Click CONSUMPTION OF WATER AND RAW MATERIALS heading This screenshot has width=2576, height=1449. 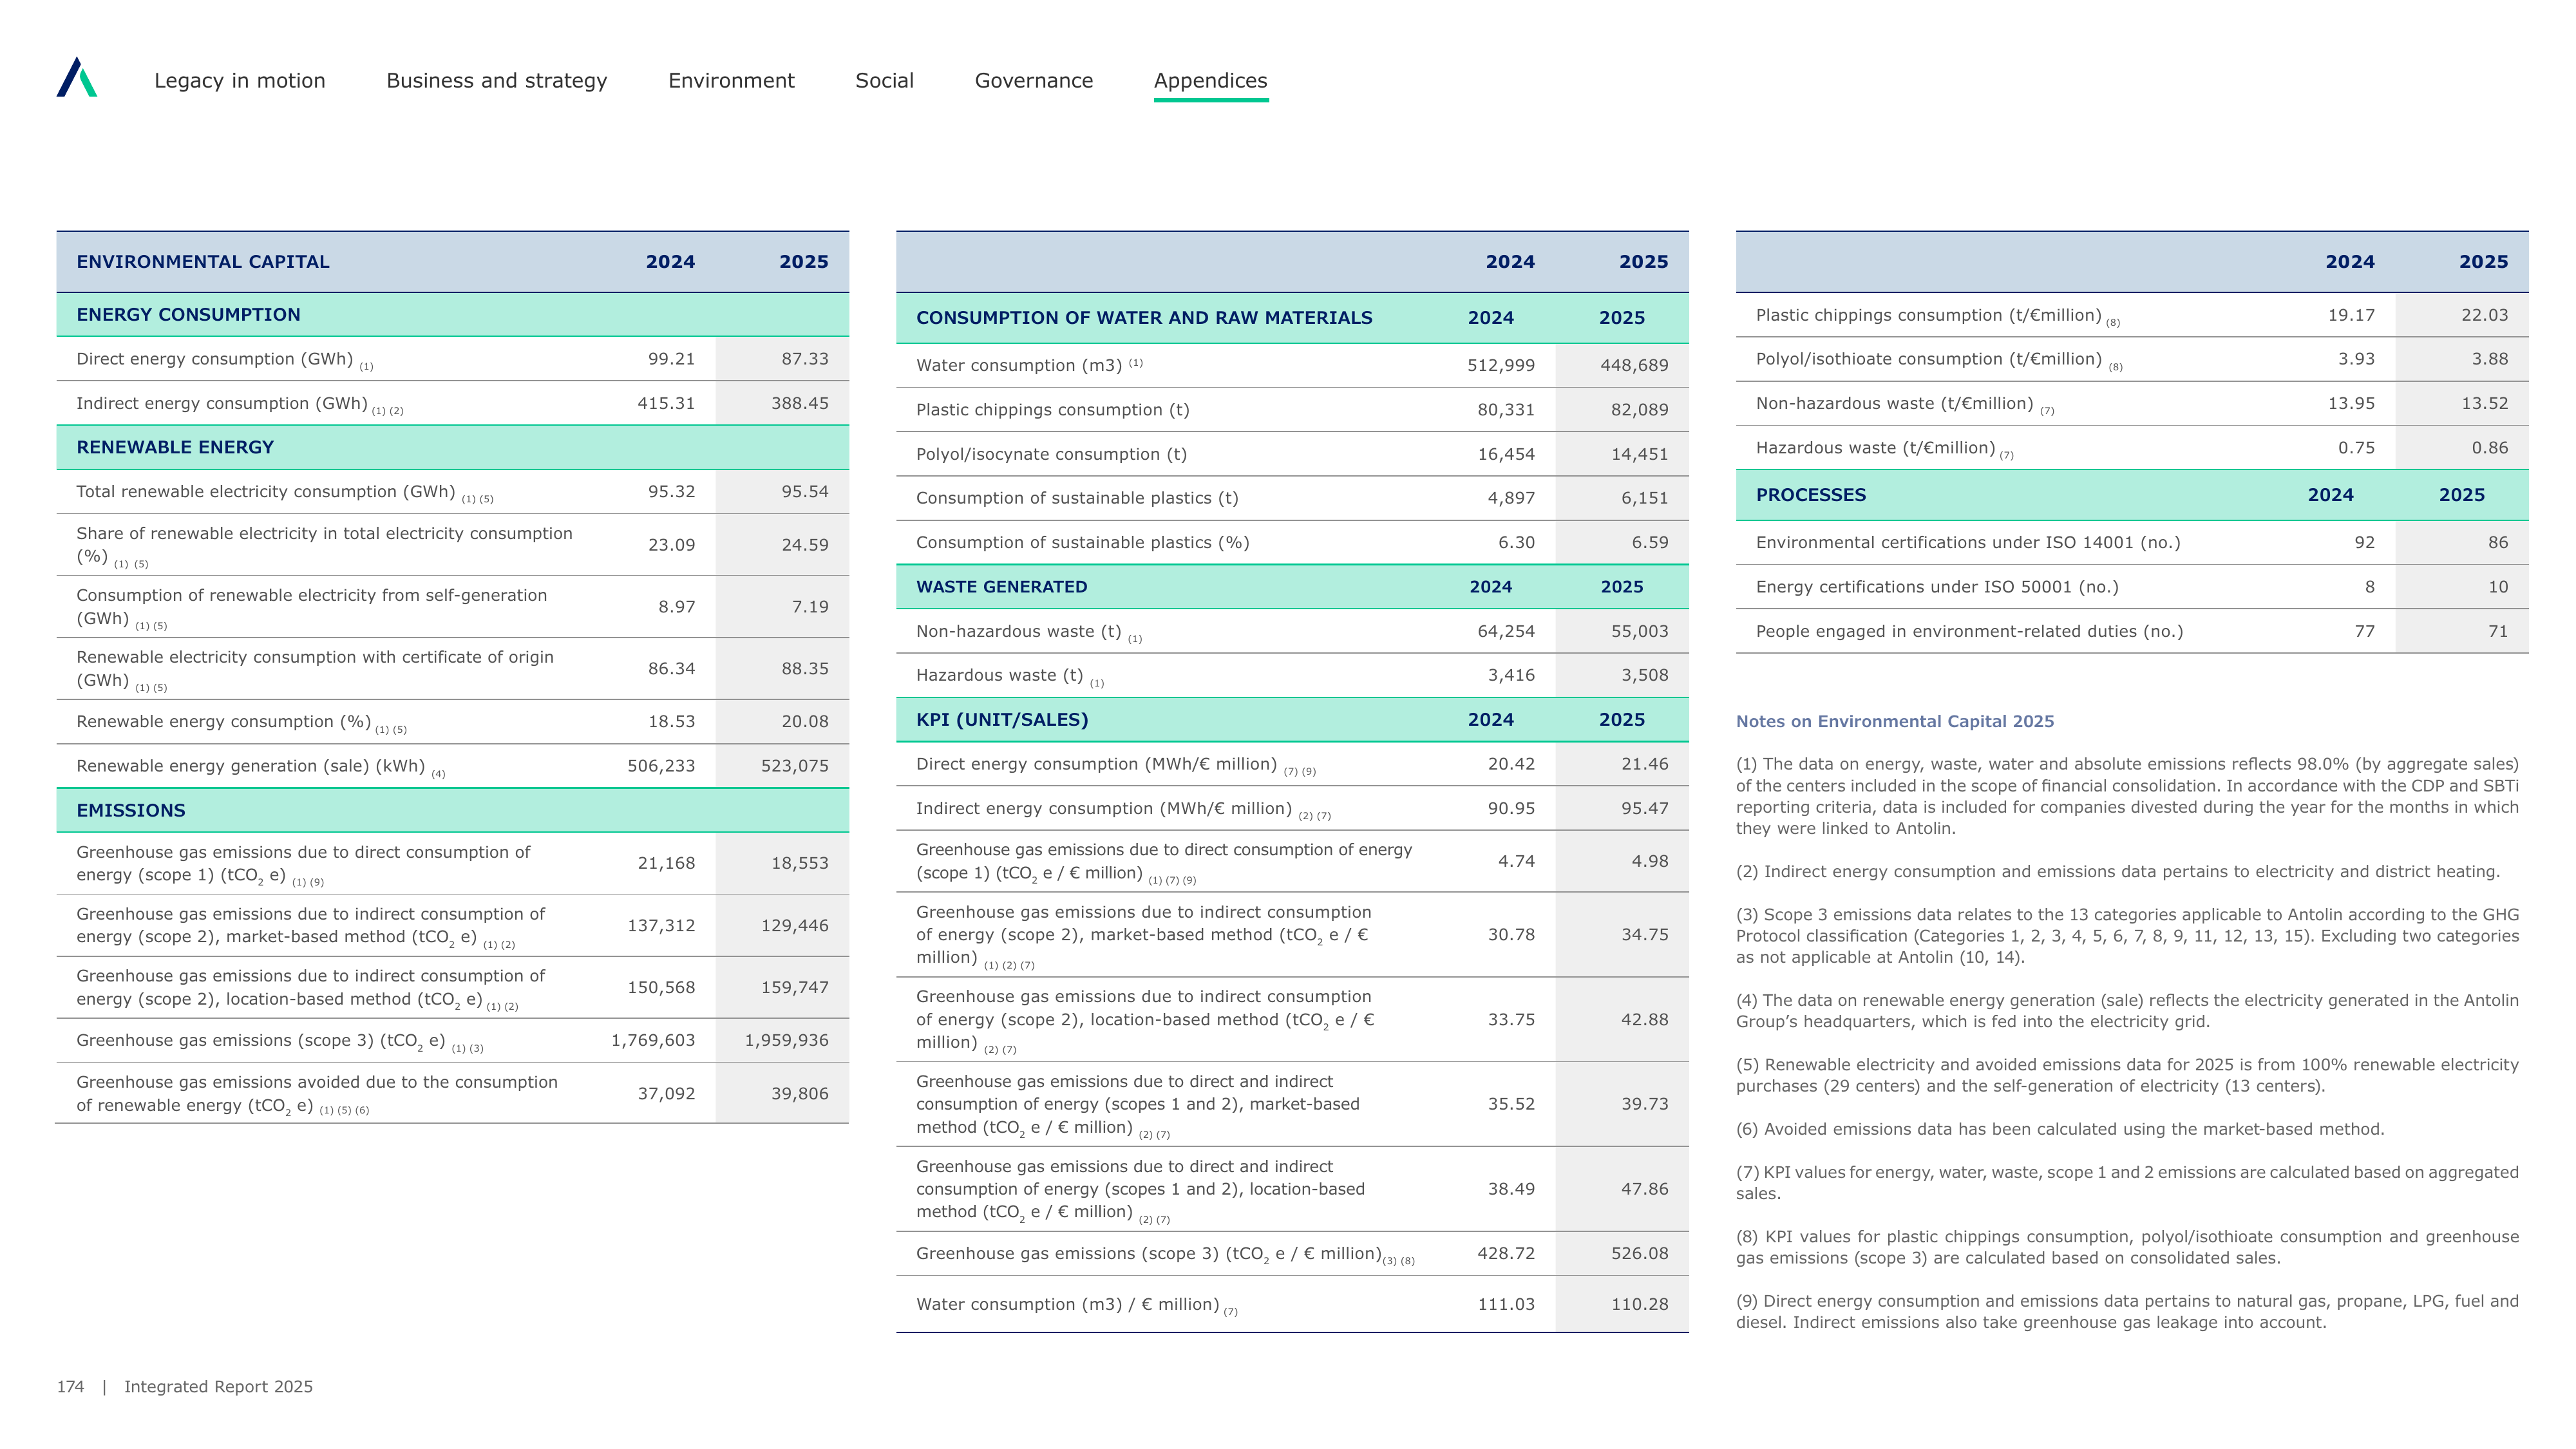point(1144,318)
